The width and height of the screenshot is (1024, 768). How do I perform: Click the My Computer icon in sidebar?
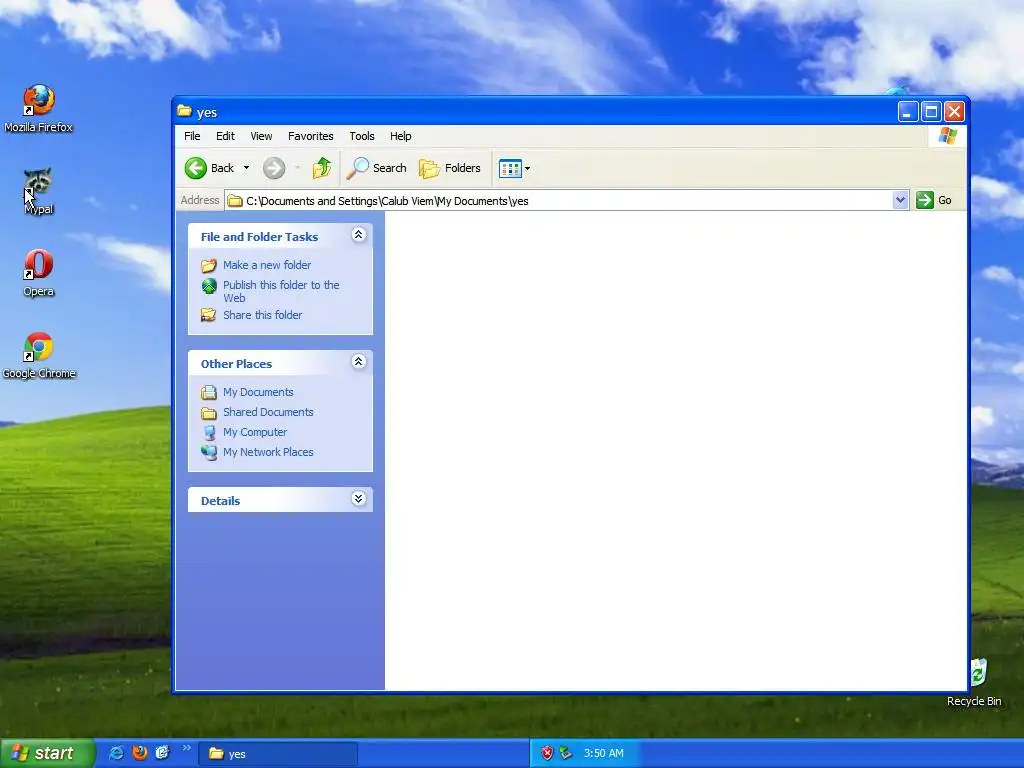(209, 432)
